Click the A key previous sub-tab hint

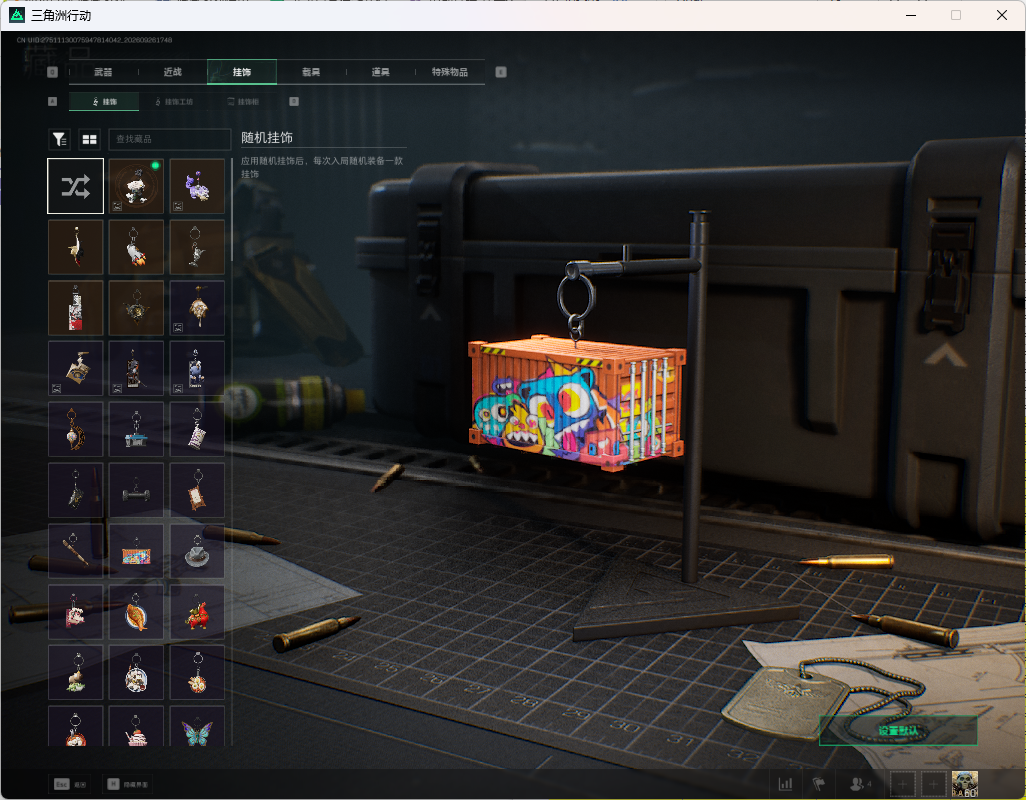coord(53,101)
